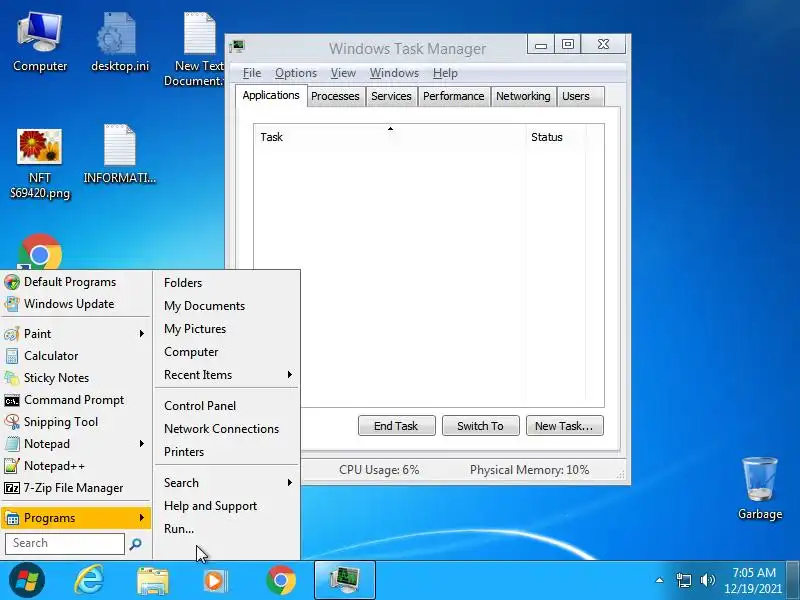Open File Explorer from the taskbar
Screen dimensions: 800x600
coord(153,580)
